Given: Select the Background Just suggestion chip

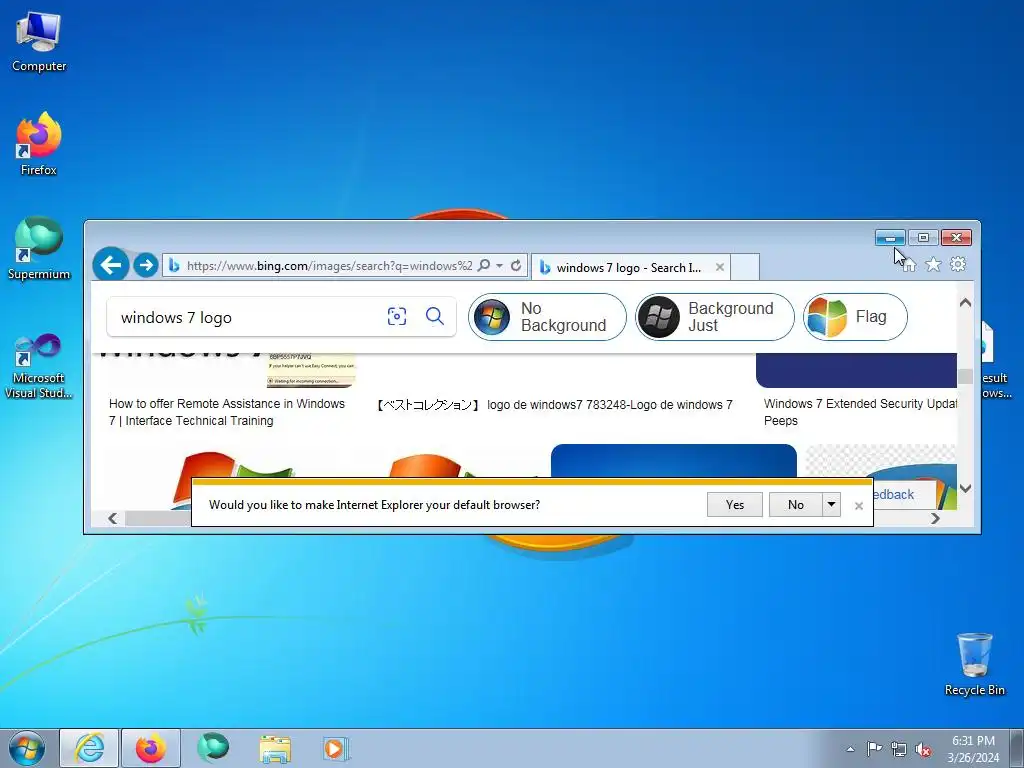Looking at the screenshot, I should tap(715, 317).
